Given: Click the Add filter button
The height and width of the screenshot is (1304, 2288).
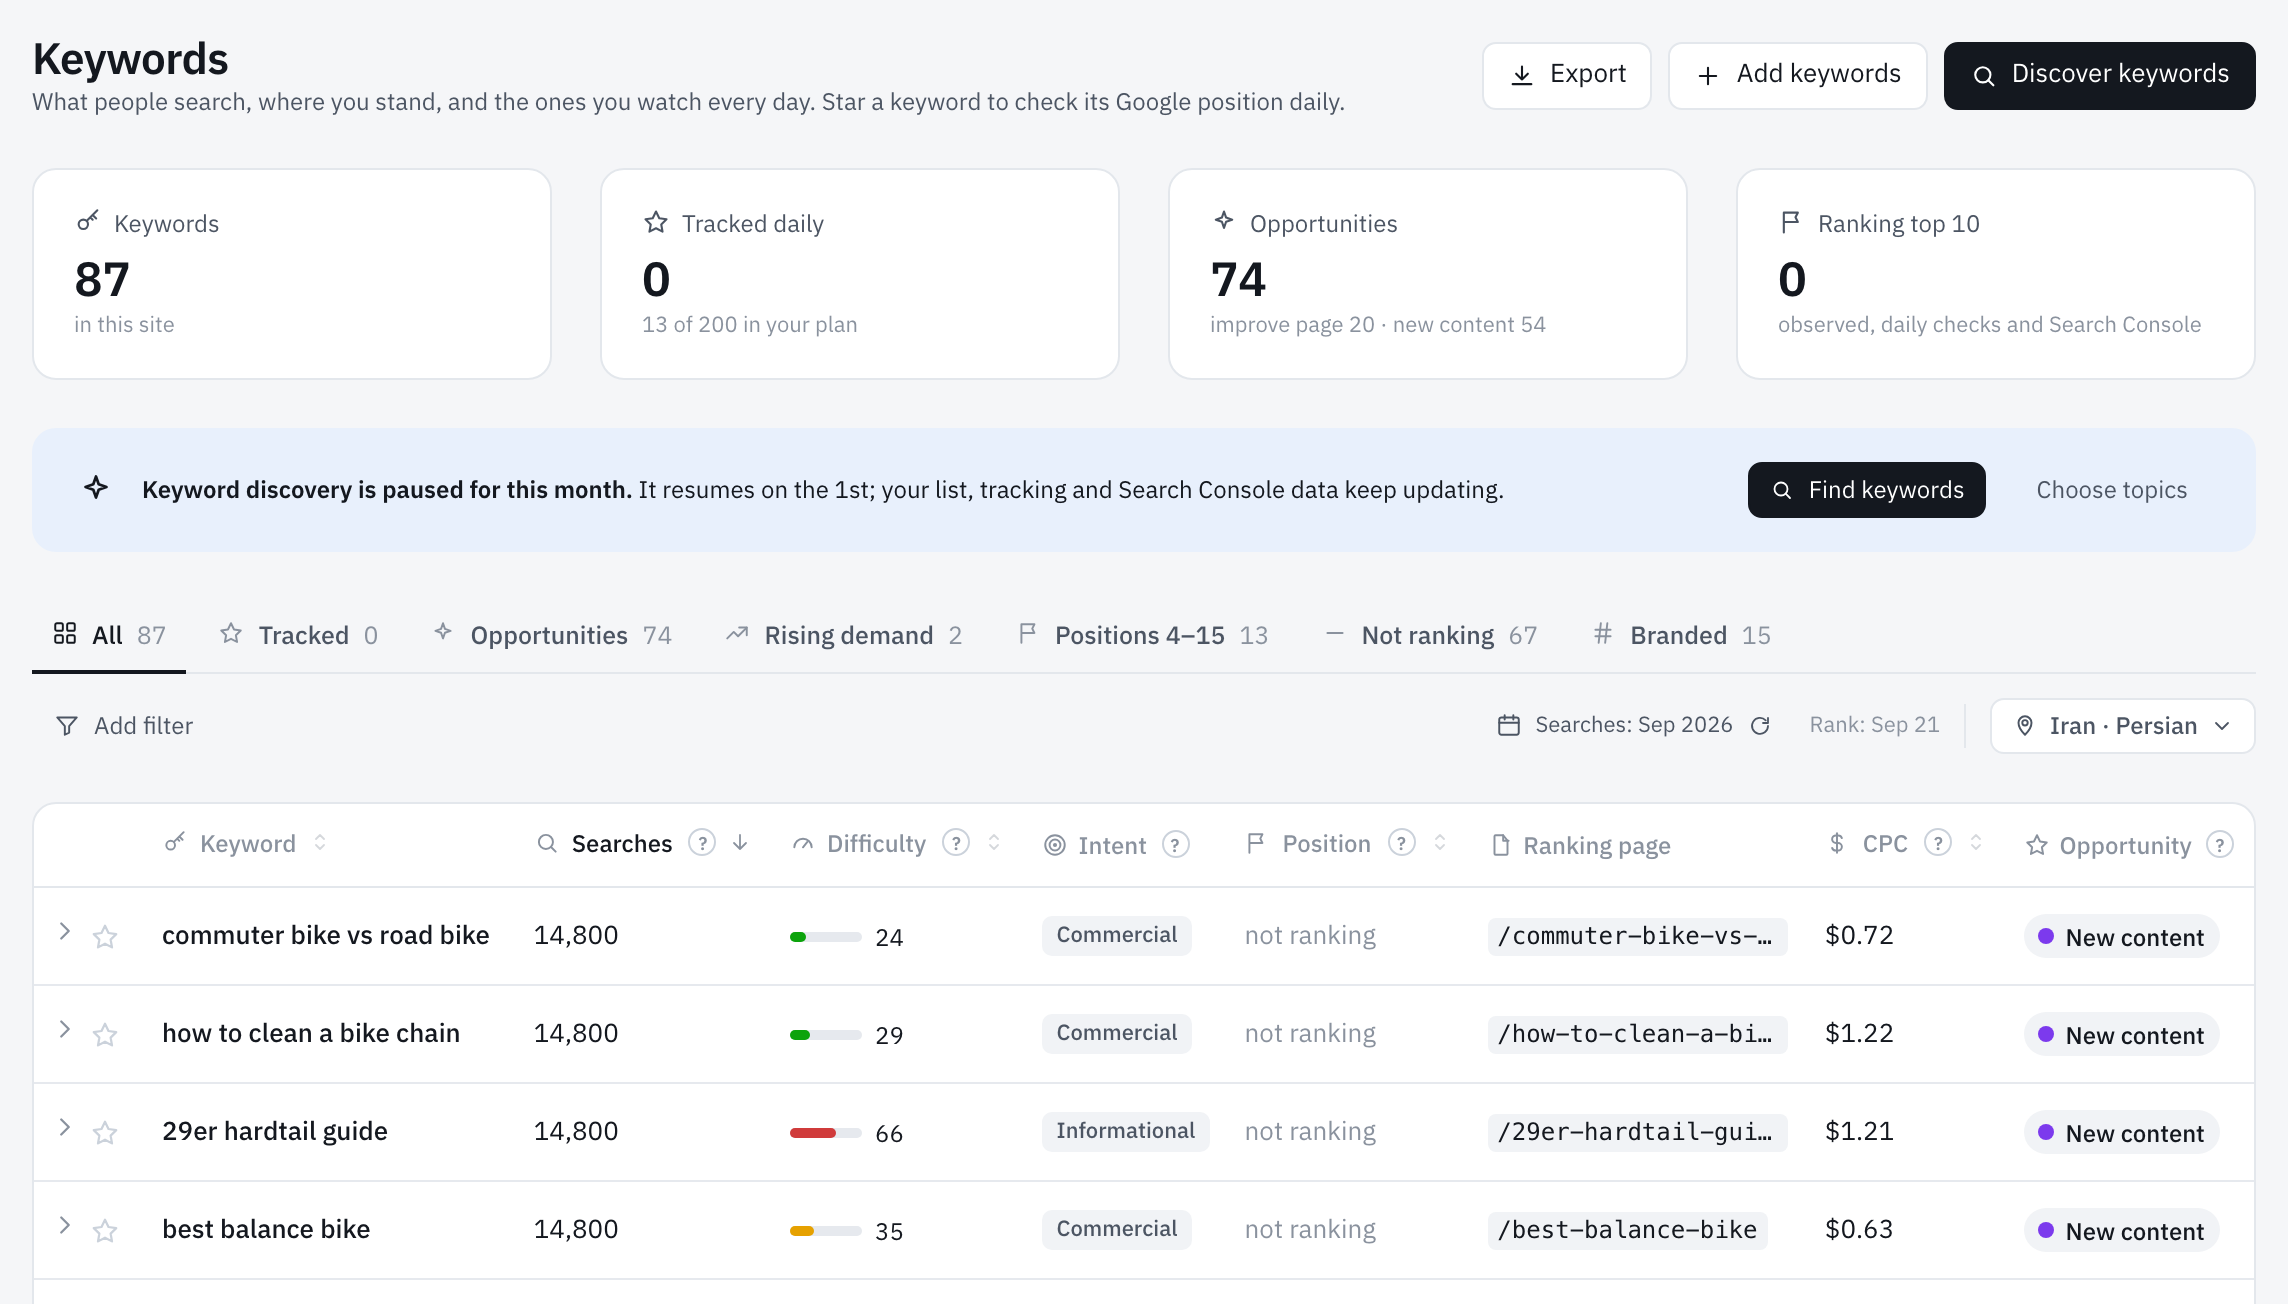Looking at the screenshot, I should 124,726.
